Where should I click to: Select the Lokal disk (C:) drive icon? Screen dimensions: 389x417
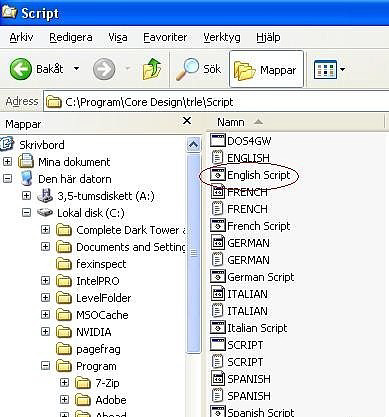click(x=45, y=212)
